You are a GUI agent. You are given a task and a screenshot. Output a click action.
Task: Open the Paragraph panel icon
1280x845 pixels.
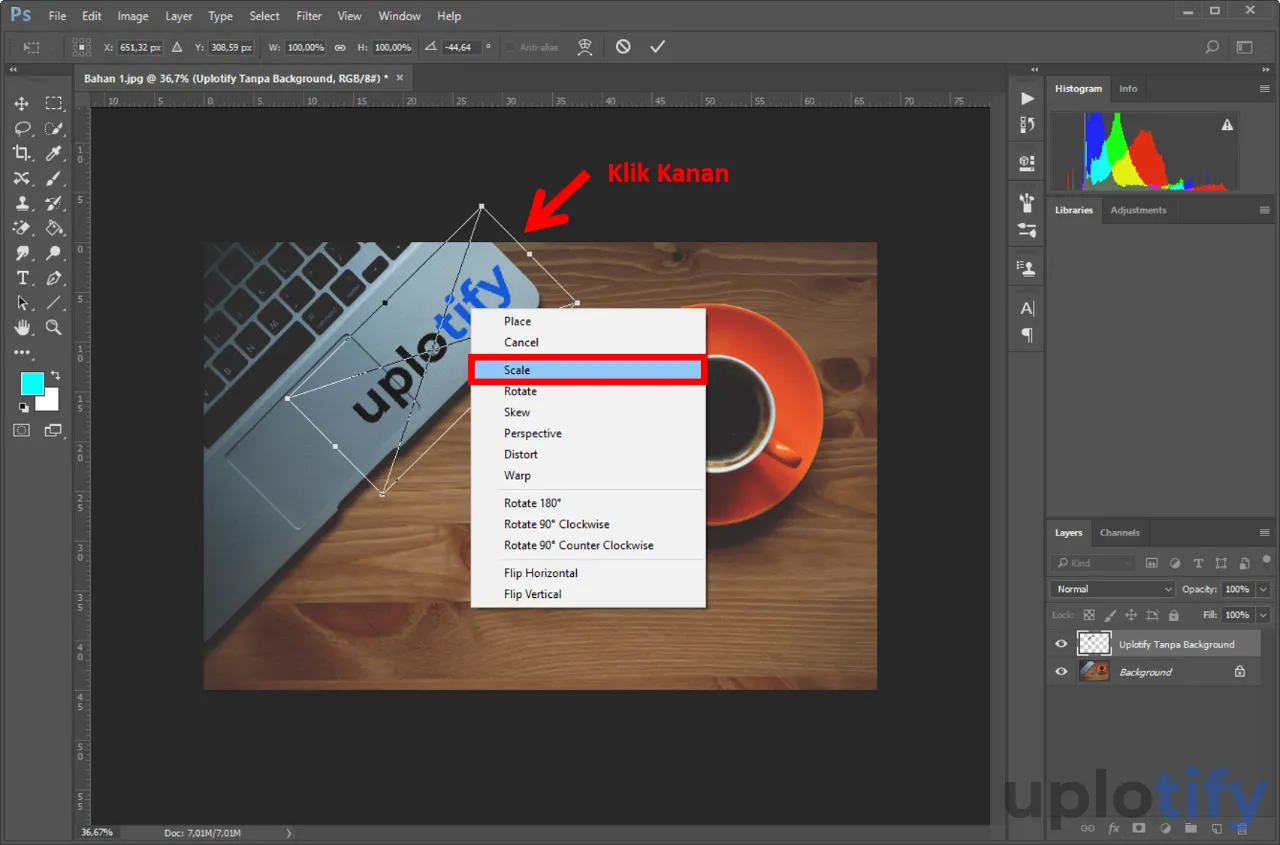[x=1027, y=335]
